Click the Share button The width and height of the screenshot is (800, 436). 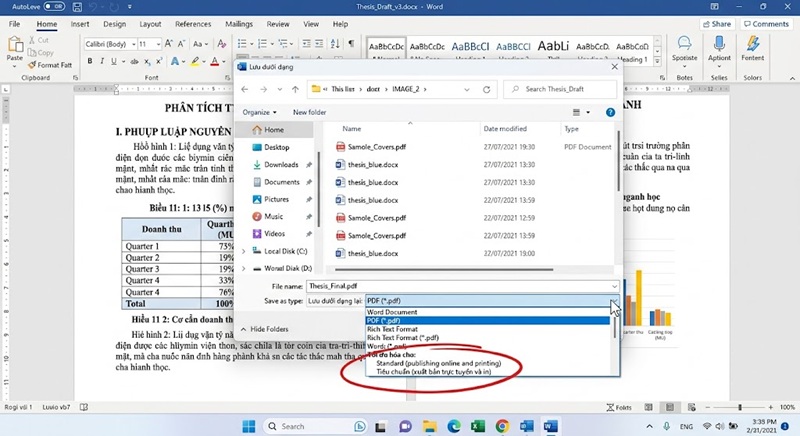point(717,24)
